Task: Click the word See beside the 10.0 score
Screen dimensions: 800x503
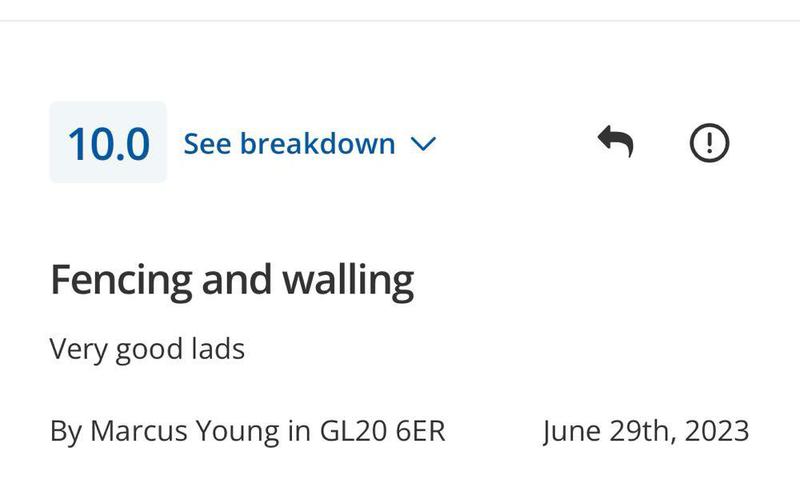Action: pos(207,143)
